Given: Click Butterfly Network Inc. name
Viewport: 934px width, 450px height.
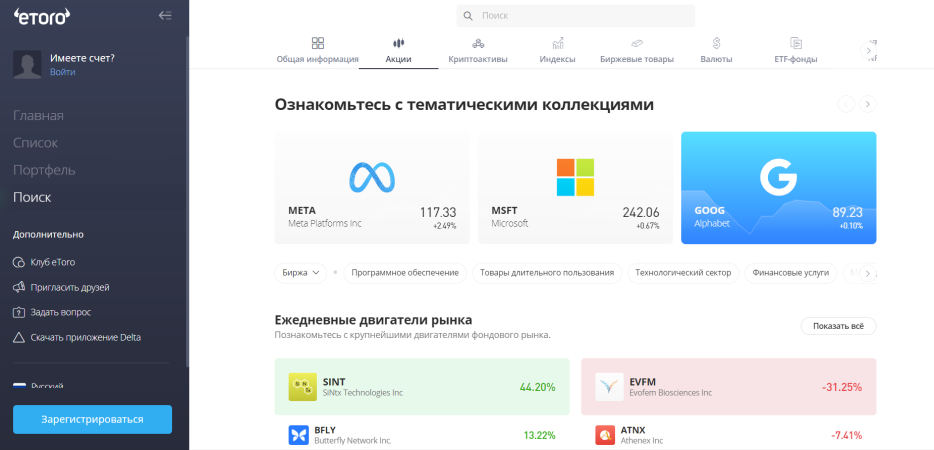Looking at the screenshot, I should coord(353,440).
